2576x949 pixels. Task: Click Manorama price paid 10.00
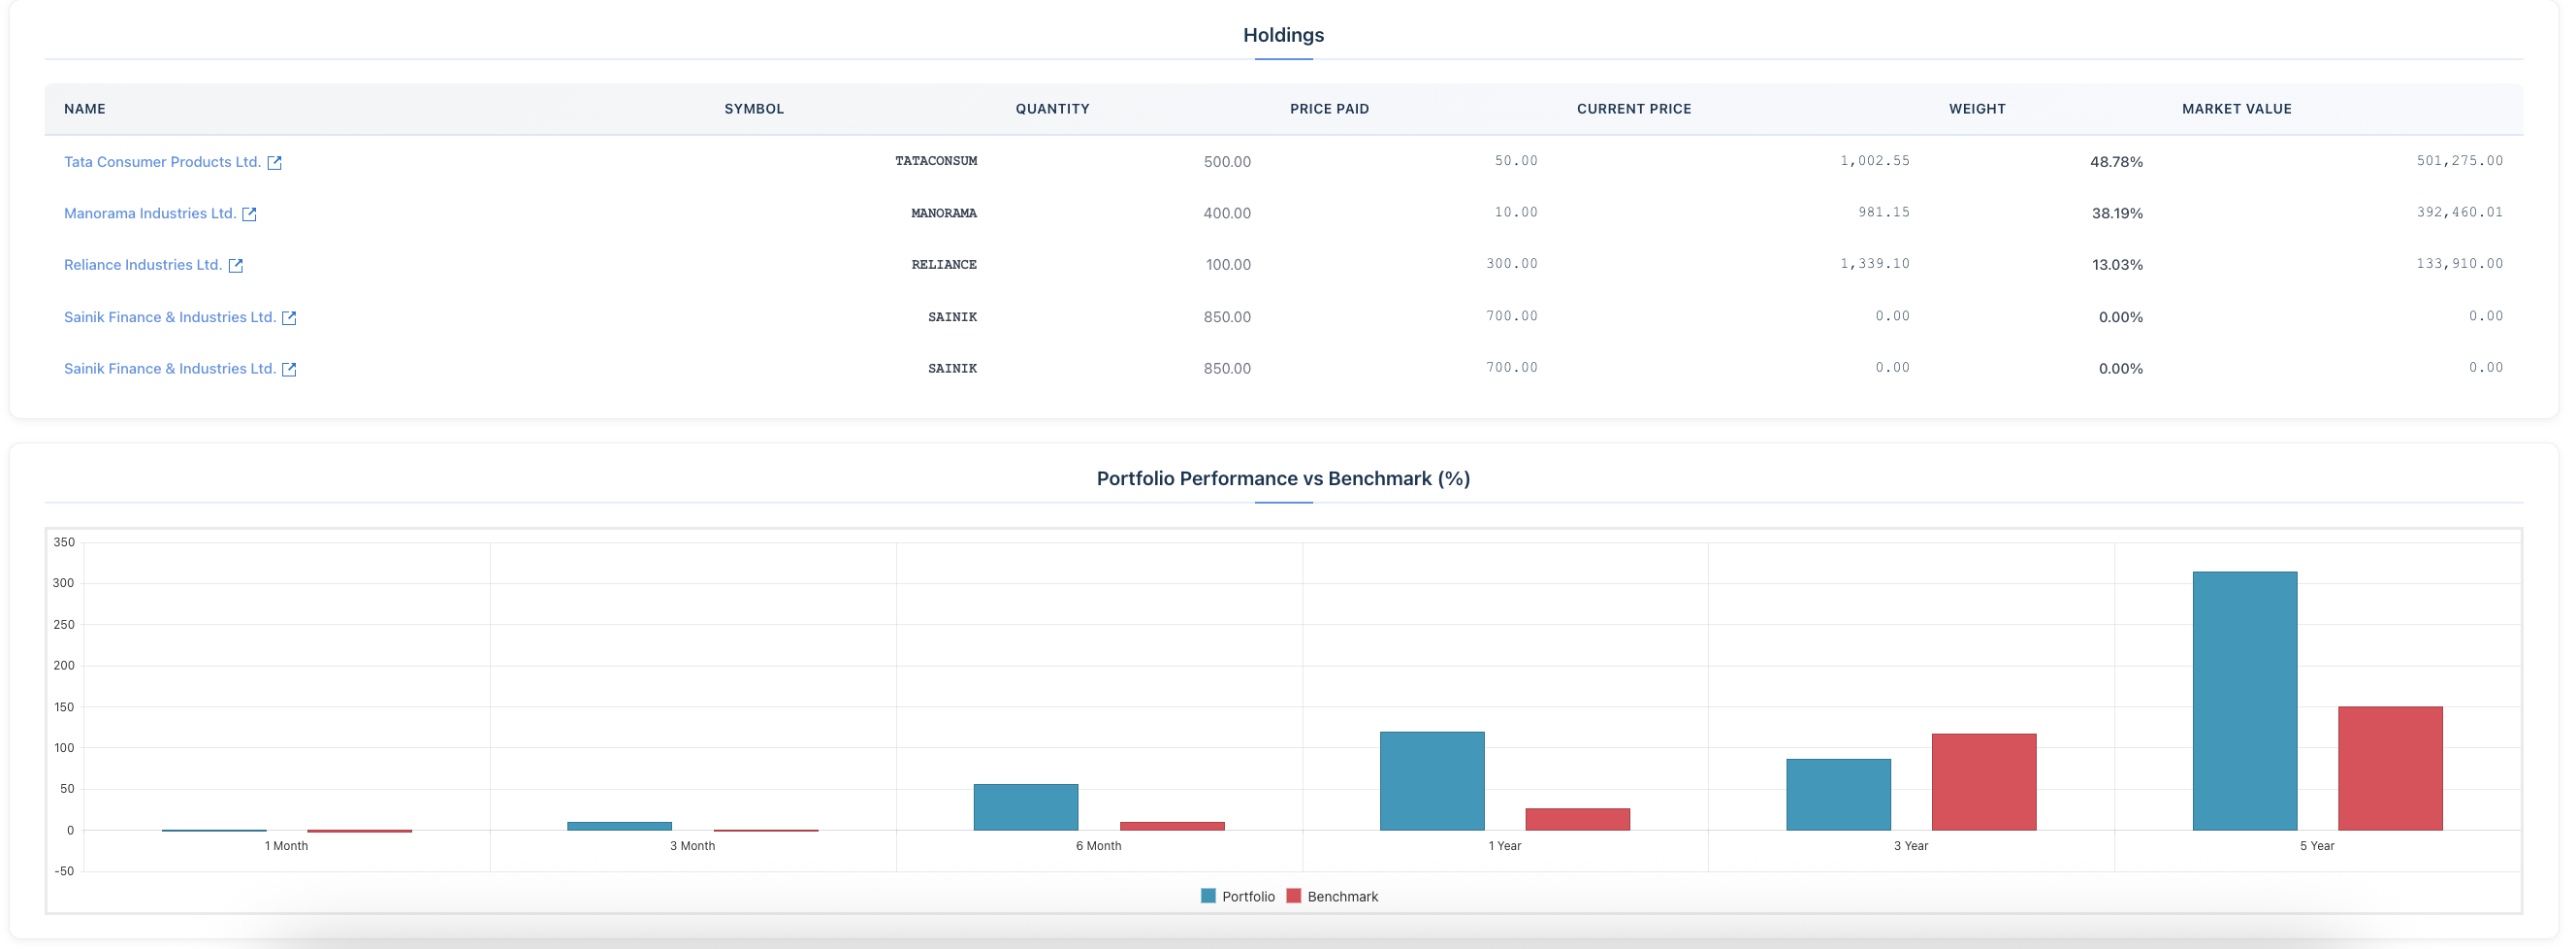point(1516,212)
